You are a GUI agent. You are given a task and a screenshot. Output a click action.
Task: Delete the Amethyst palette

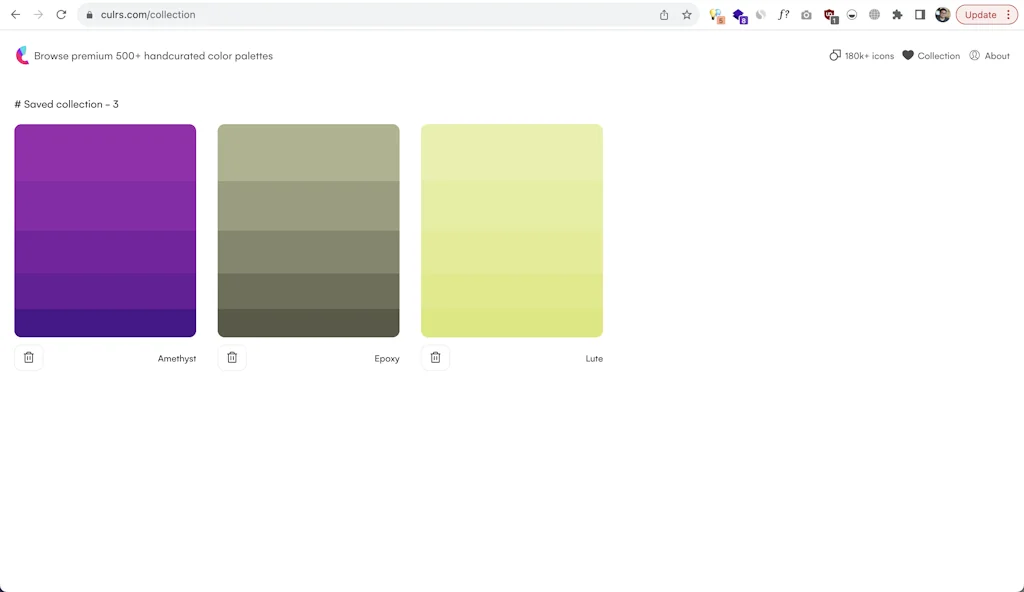coord(29,357)
